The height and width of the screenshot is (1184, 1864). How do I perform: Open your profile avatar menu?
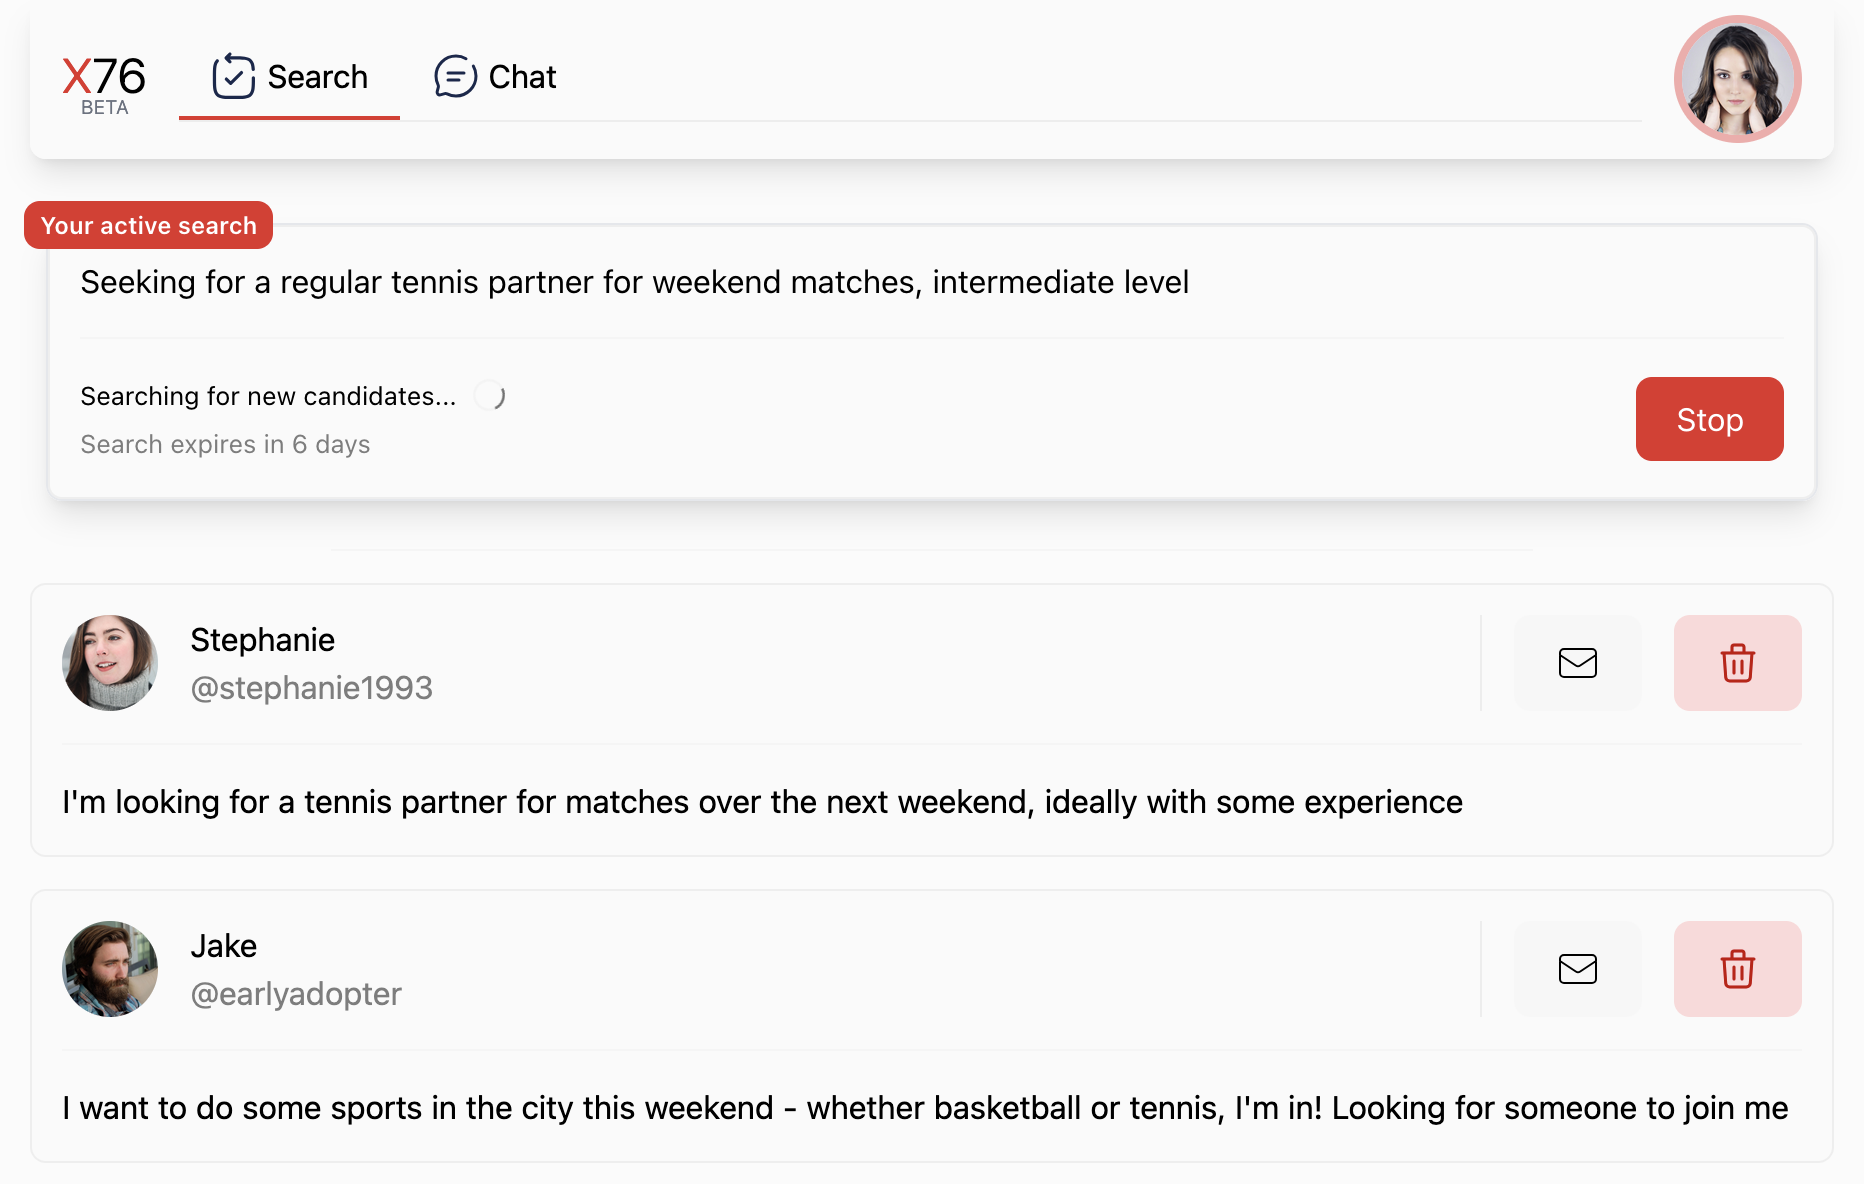pos(1737,79)
